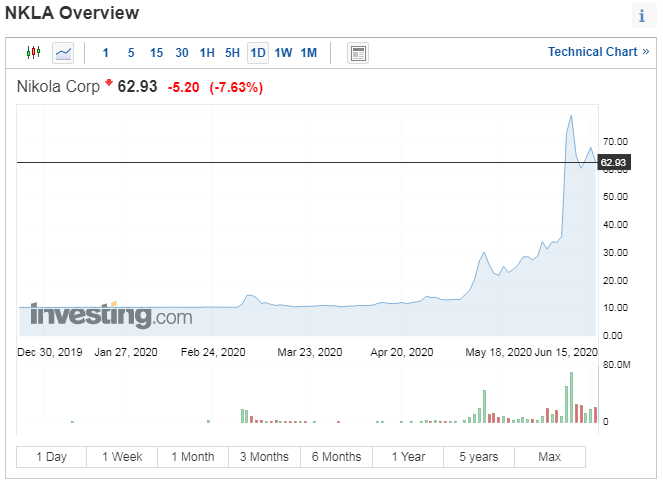Click the 70.00 price axis label
Viewport: 663px width, 490px height.
tap(615, 142)
